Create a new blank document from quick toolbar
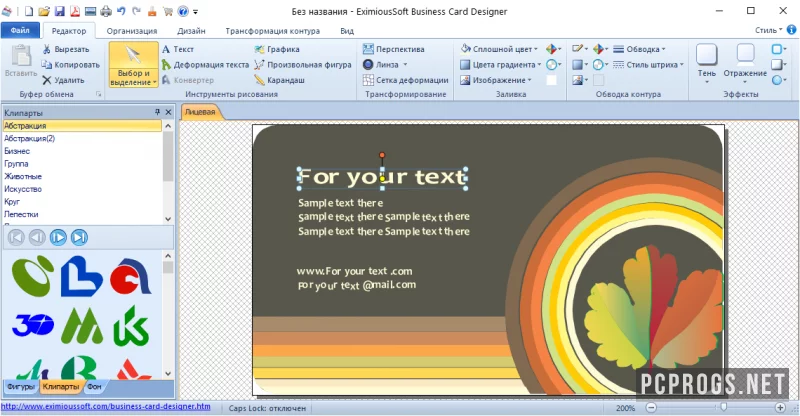 pos(29,11)
